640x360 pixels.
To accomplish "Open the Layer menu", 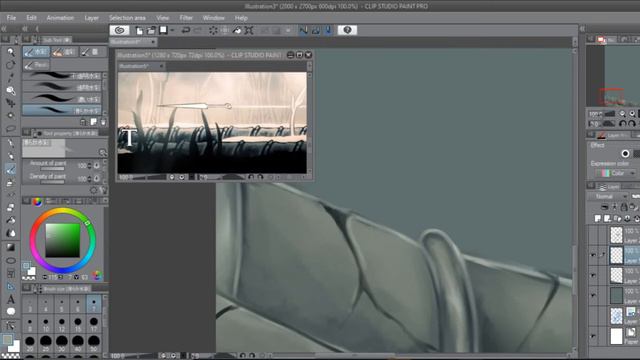I will point(91,18).
